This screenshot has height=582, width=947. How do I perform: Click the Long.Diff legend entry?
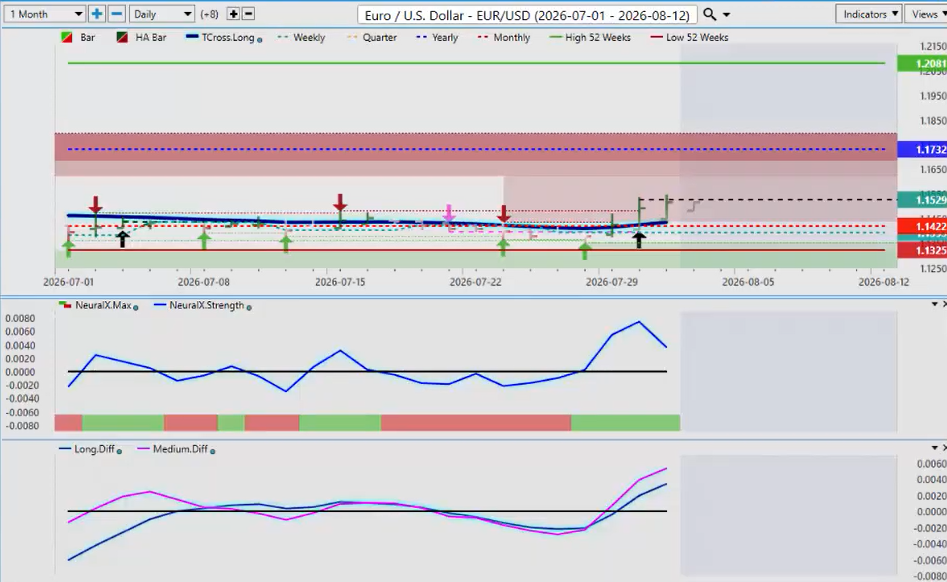tap(87, 449)
